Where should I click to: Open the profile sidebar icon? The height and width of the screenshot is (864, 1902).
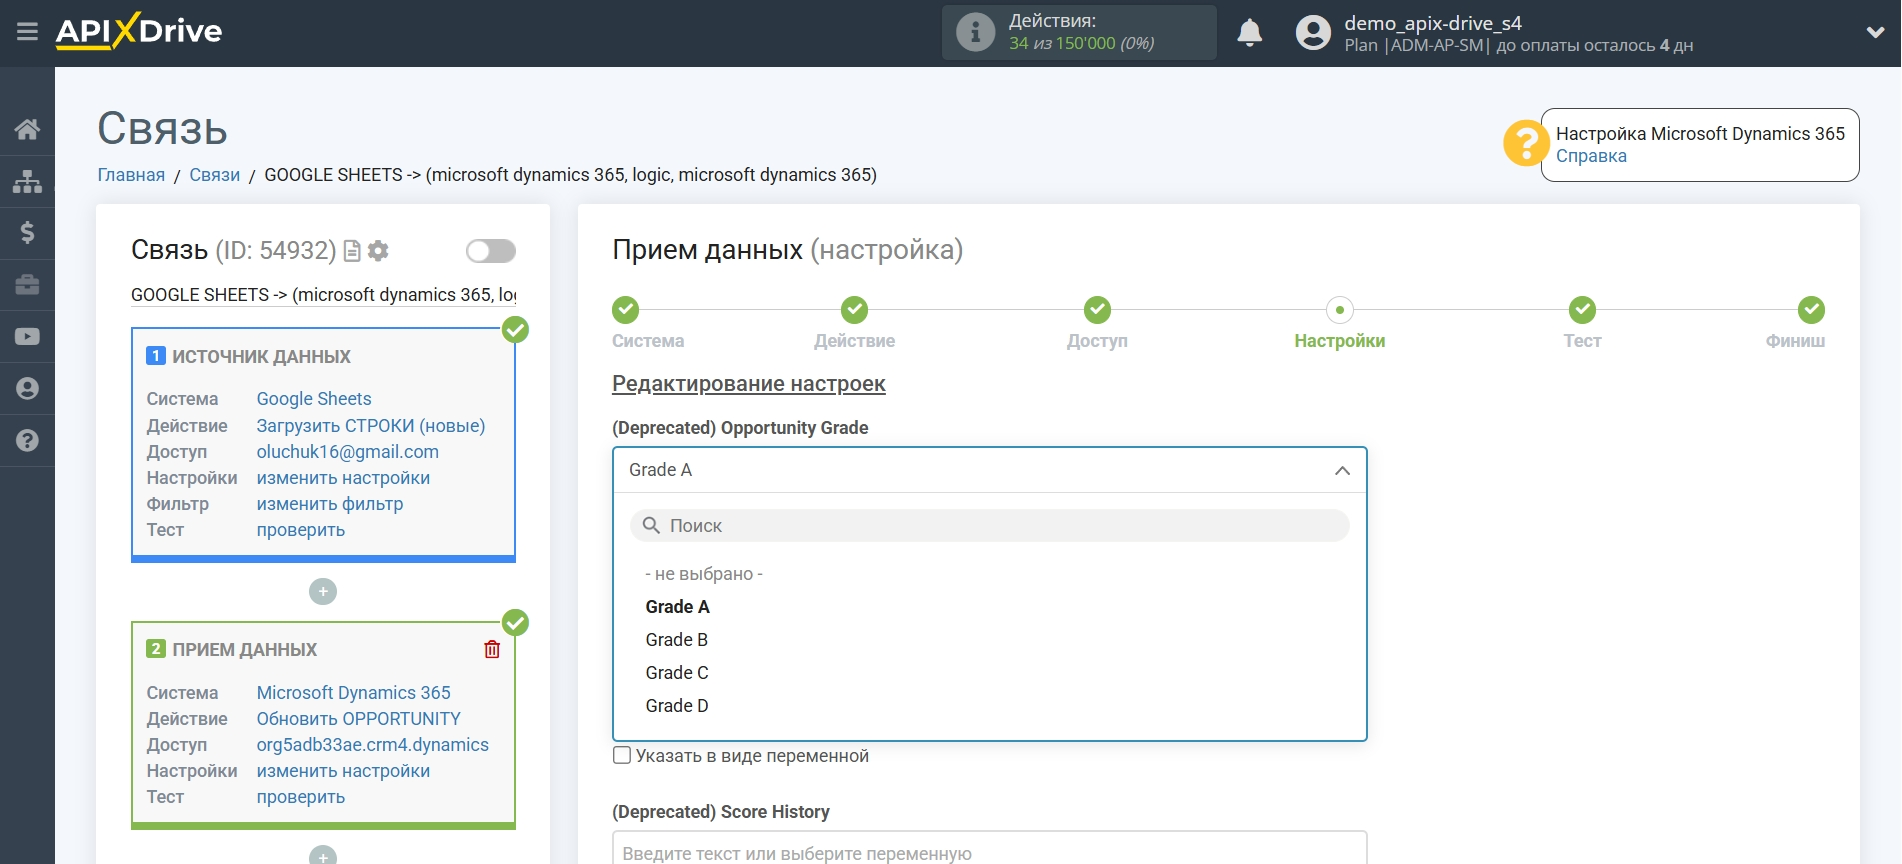27,389
